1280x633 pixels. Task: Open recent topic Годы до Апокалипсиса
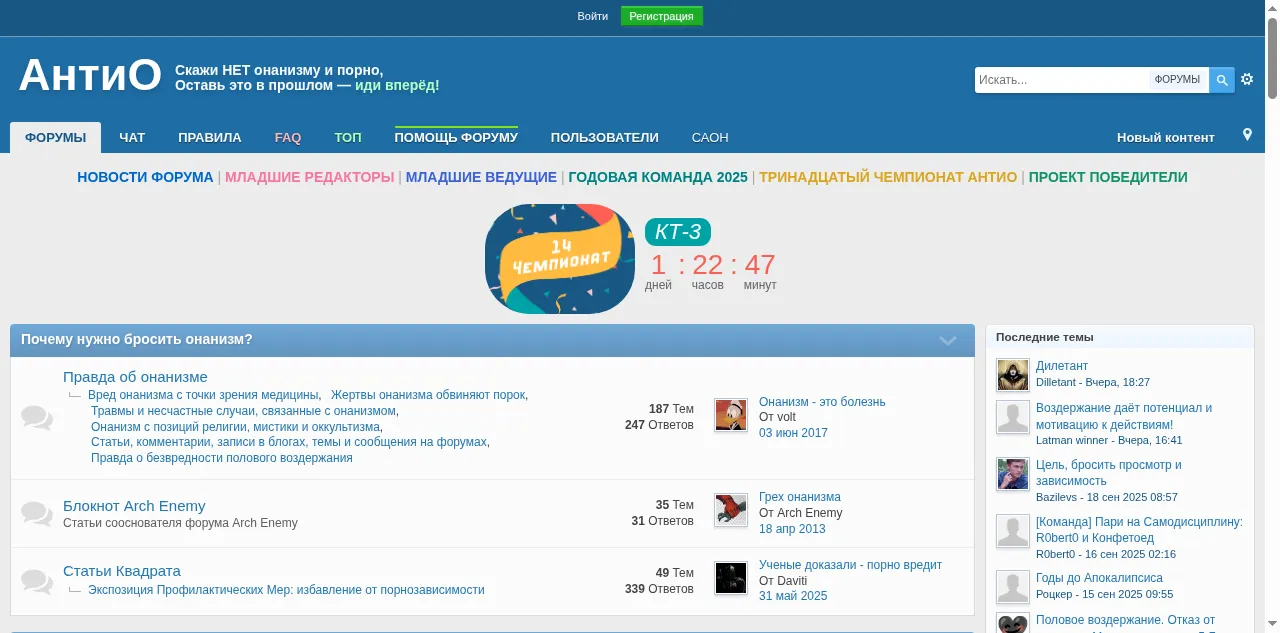click(x=1099, y=578)
